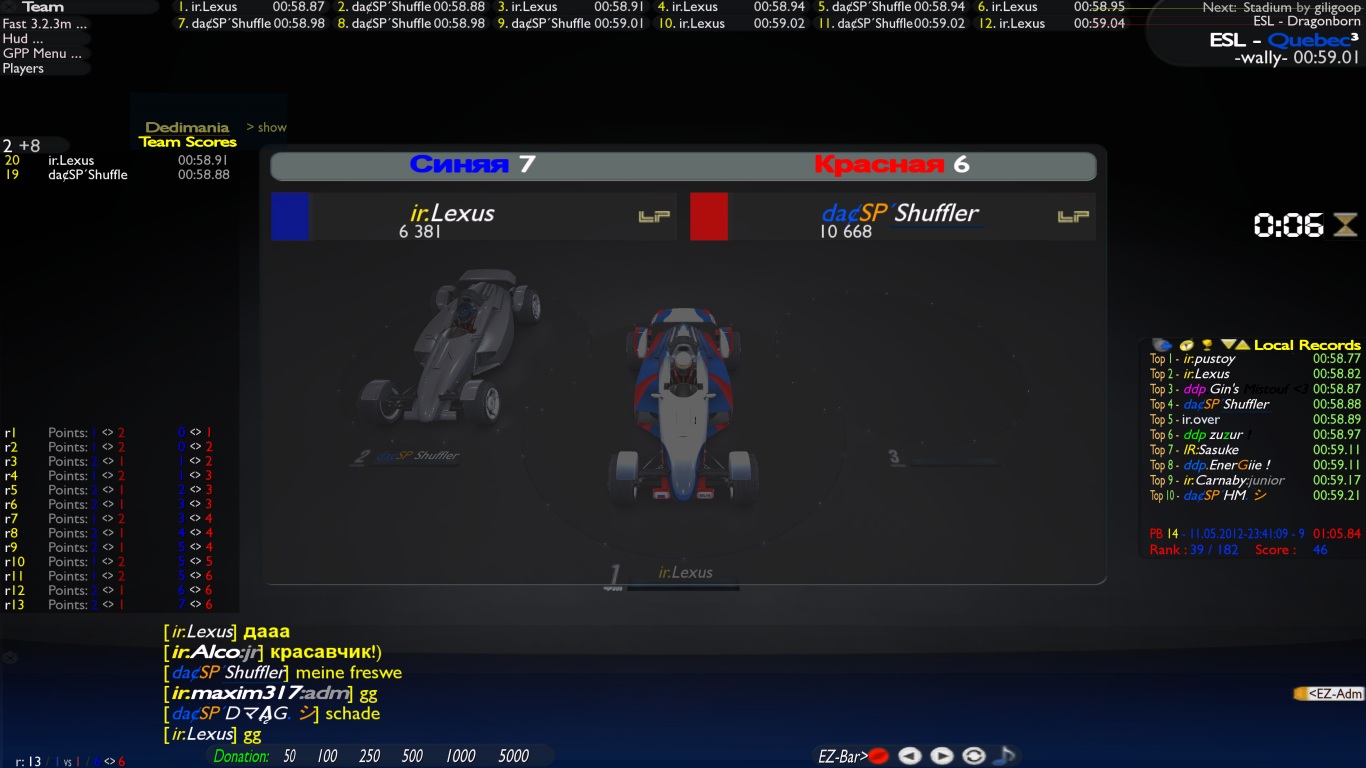
Task: Open the Players menu item
Action: tap(24, 69)
